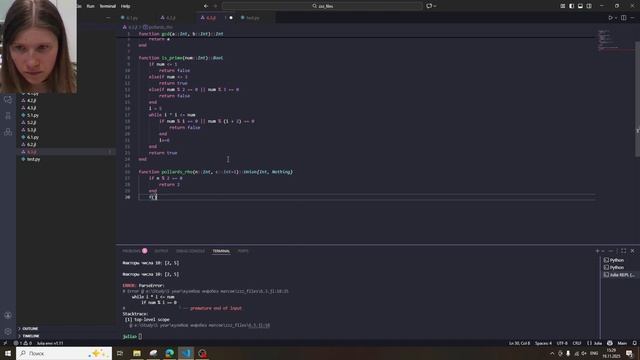
Task: Switch to the OUTPUT panel tab
Action: (x=161, y=251)
